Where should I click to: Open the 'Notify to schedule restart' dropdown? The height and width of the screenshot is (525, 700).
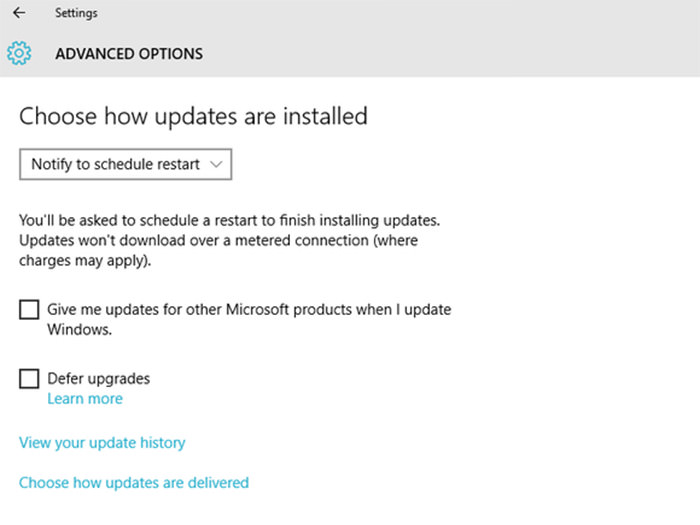126,164
